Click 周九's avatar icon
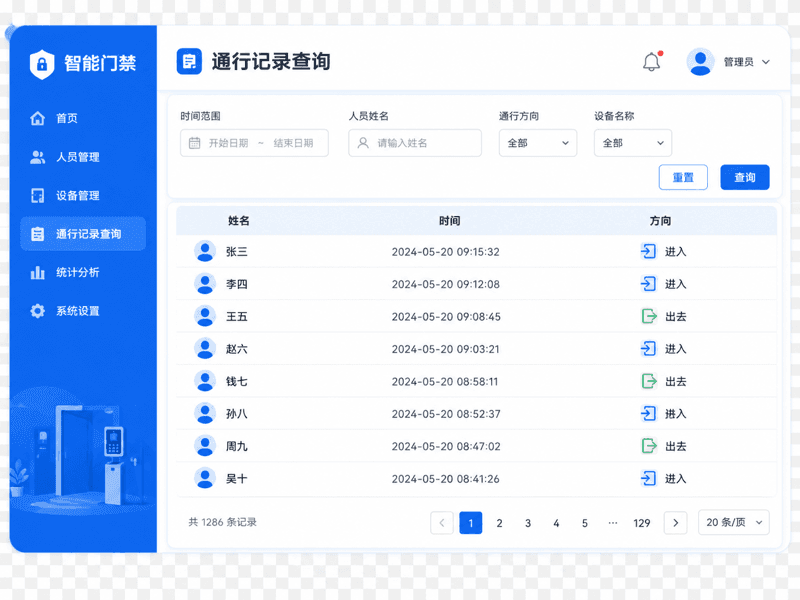 tap(205, 446)
